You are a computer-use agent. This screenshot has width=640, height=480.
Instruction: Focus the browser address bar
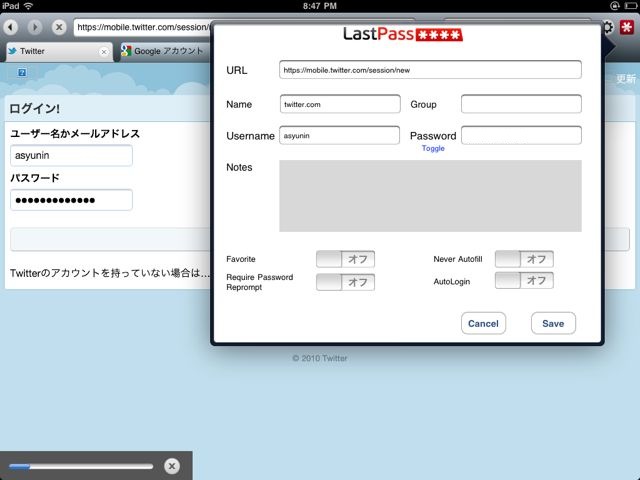point(143,27)
